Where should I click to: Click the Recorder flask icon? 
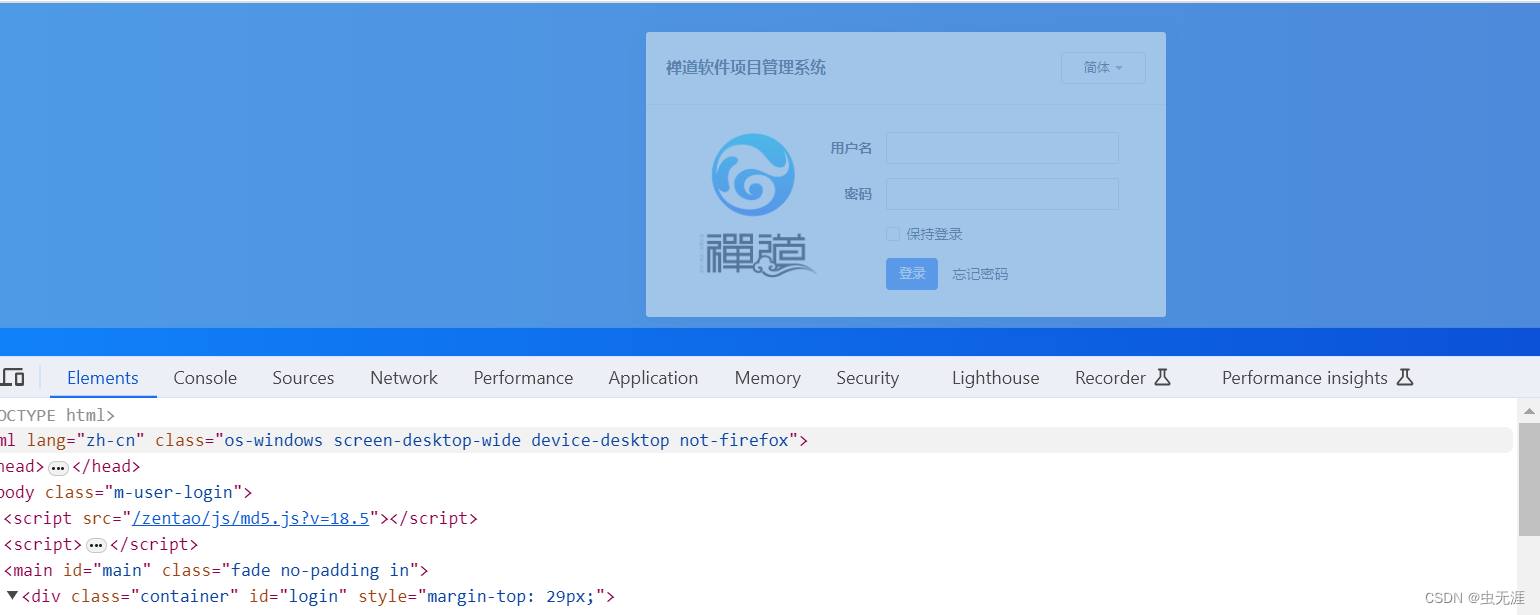tap(1162, 377)
